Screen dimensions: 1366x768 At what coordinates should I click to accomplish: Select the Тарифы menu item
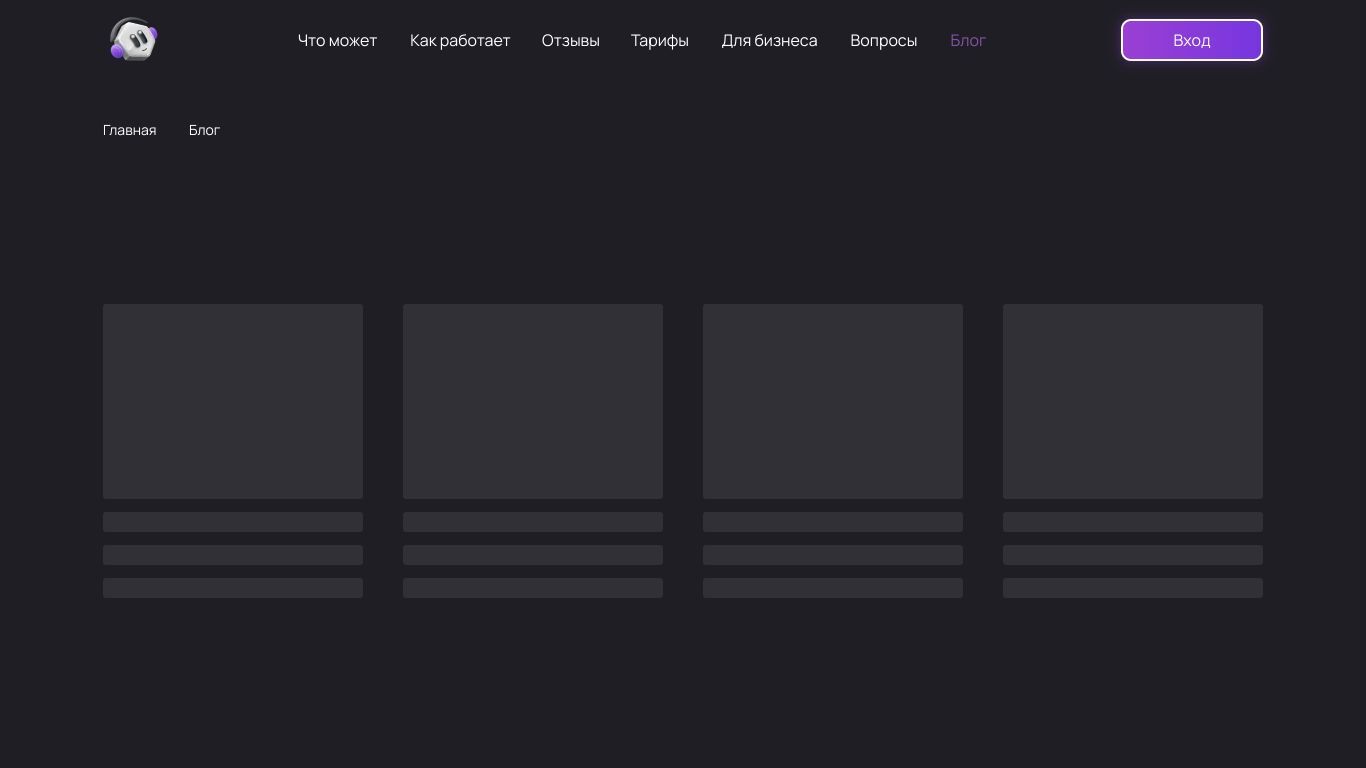659,41
